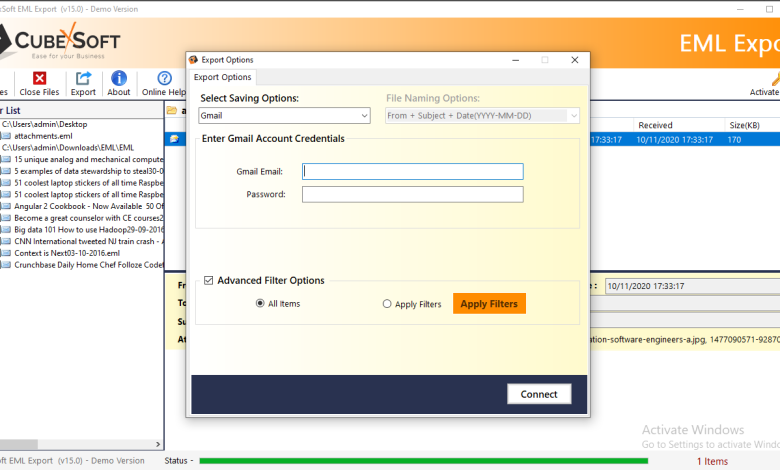The width and height of the screenshot is (780, 470).
Task: Click envelope icon in selected message row
Action: pyautogui.click(x=175, y=139)
